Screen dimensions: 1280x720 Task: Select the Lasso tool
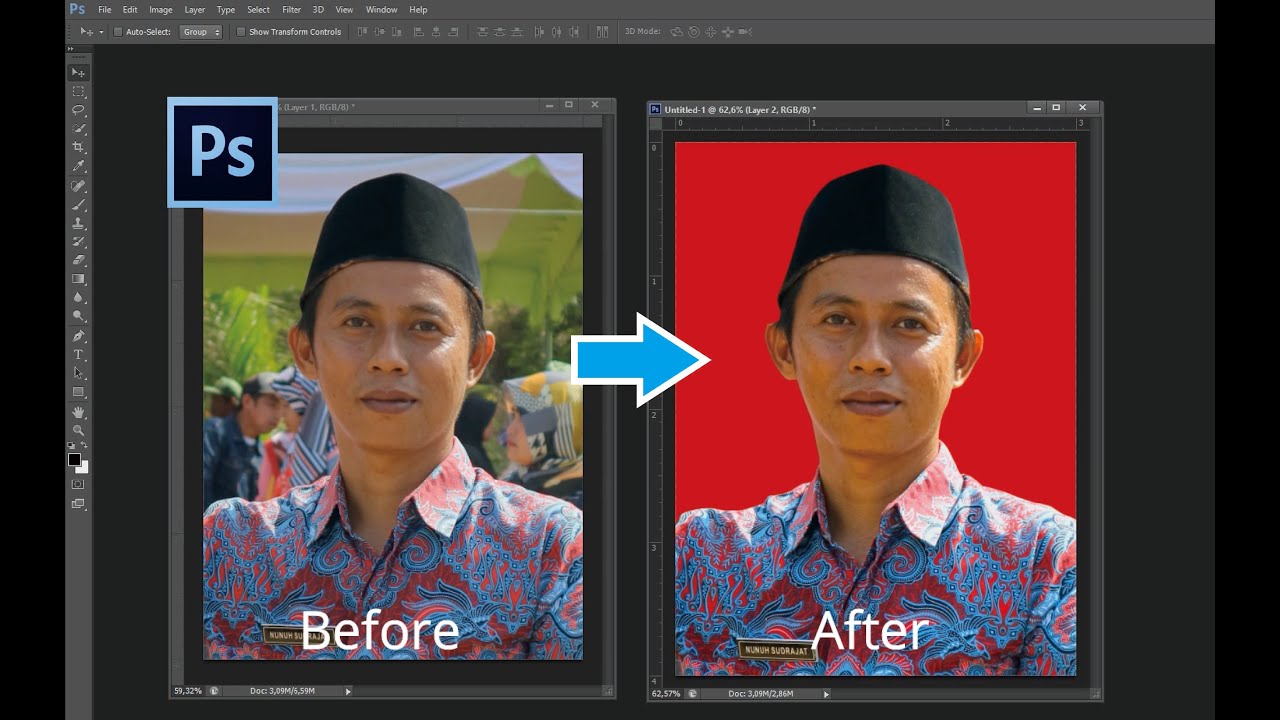[78, 110]
